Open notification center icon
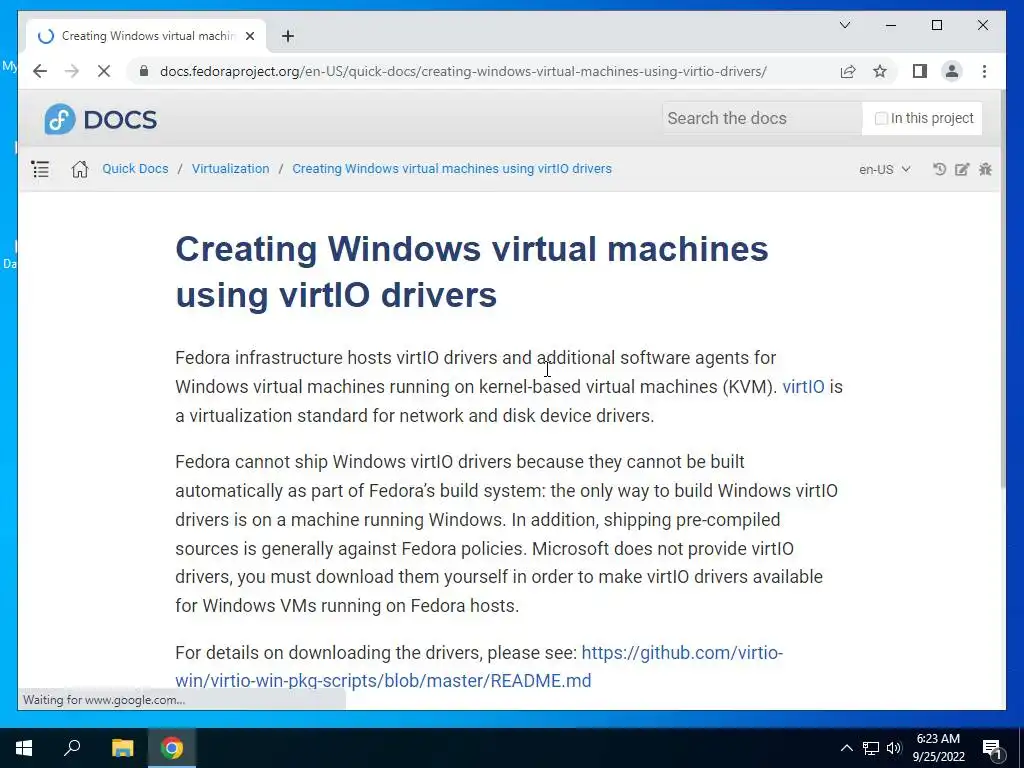This screenshot has height=768, width=1024. pyautogui.click(x=993, y=748)
